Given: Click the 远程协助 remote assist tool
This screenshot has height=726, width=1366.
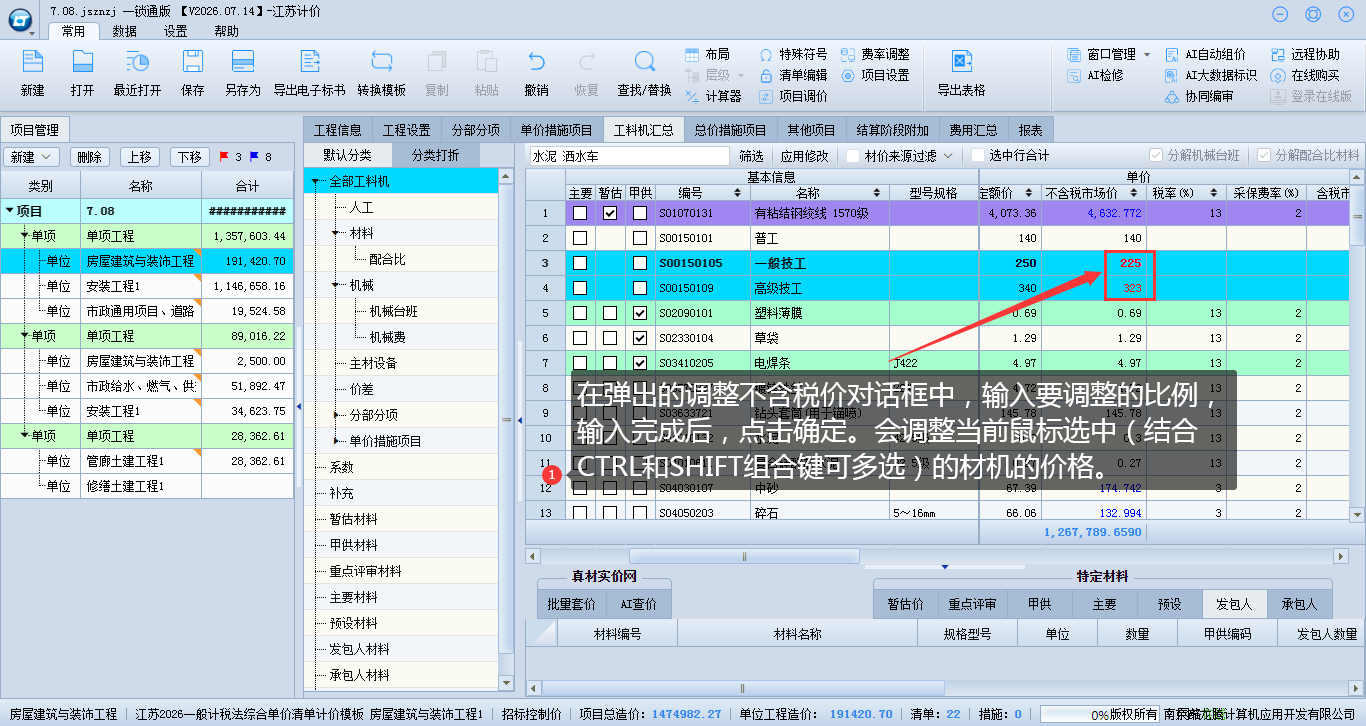Looking at the screenshot, I should pyautogui.click(x=1305, y=54).
